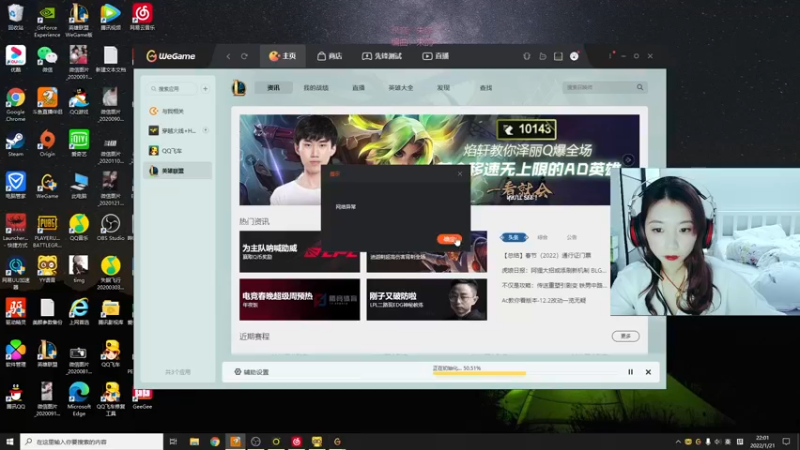Open the OBS Studio desktop icon
The image size is (800, 450).
pos(110,228)
